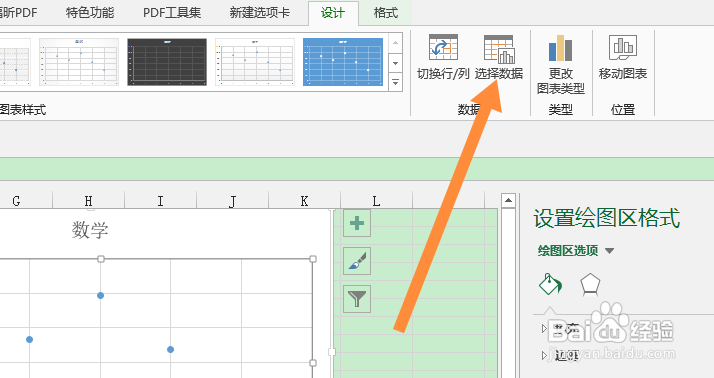
Task: Select column K header
Action: [x=304, y=201]
